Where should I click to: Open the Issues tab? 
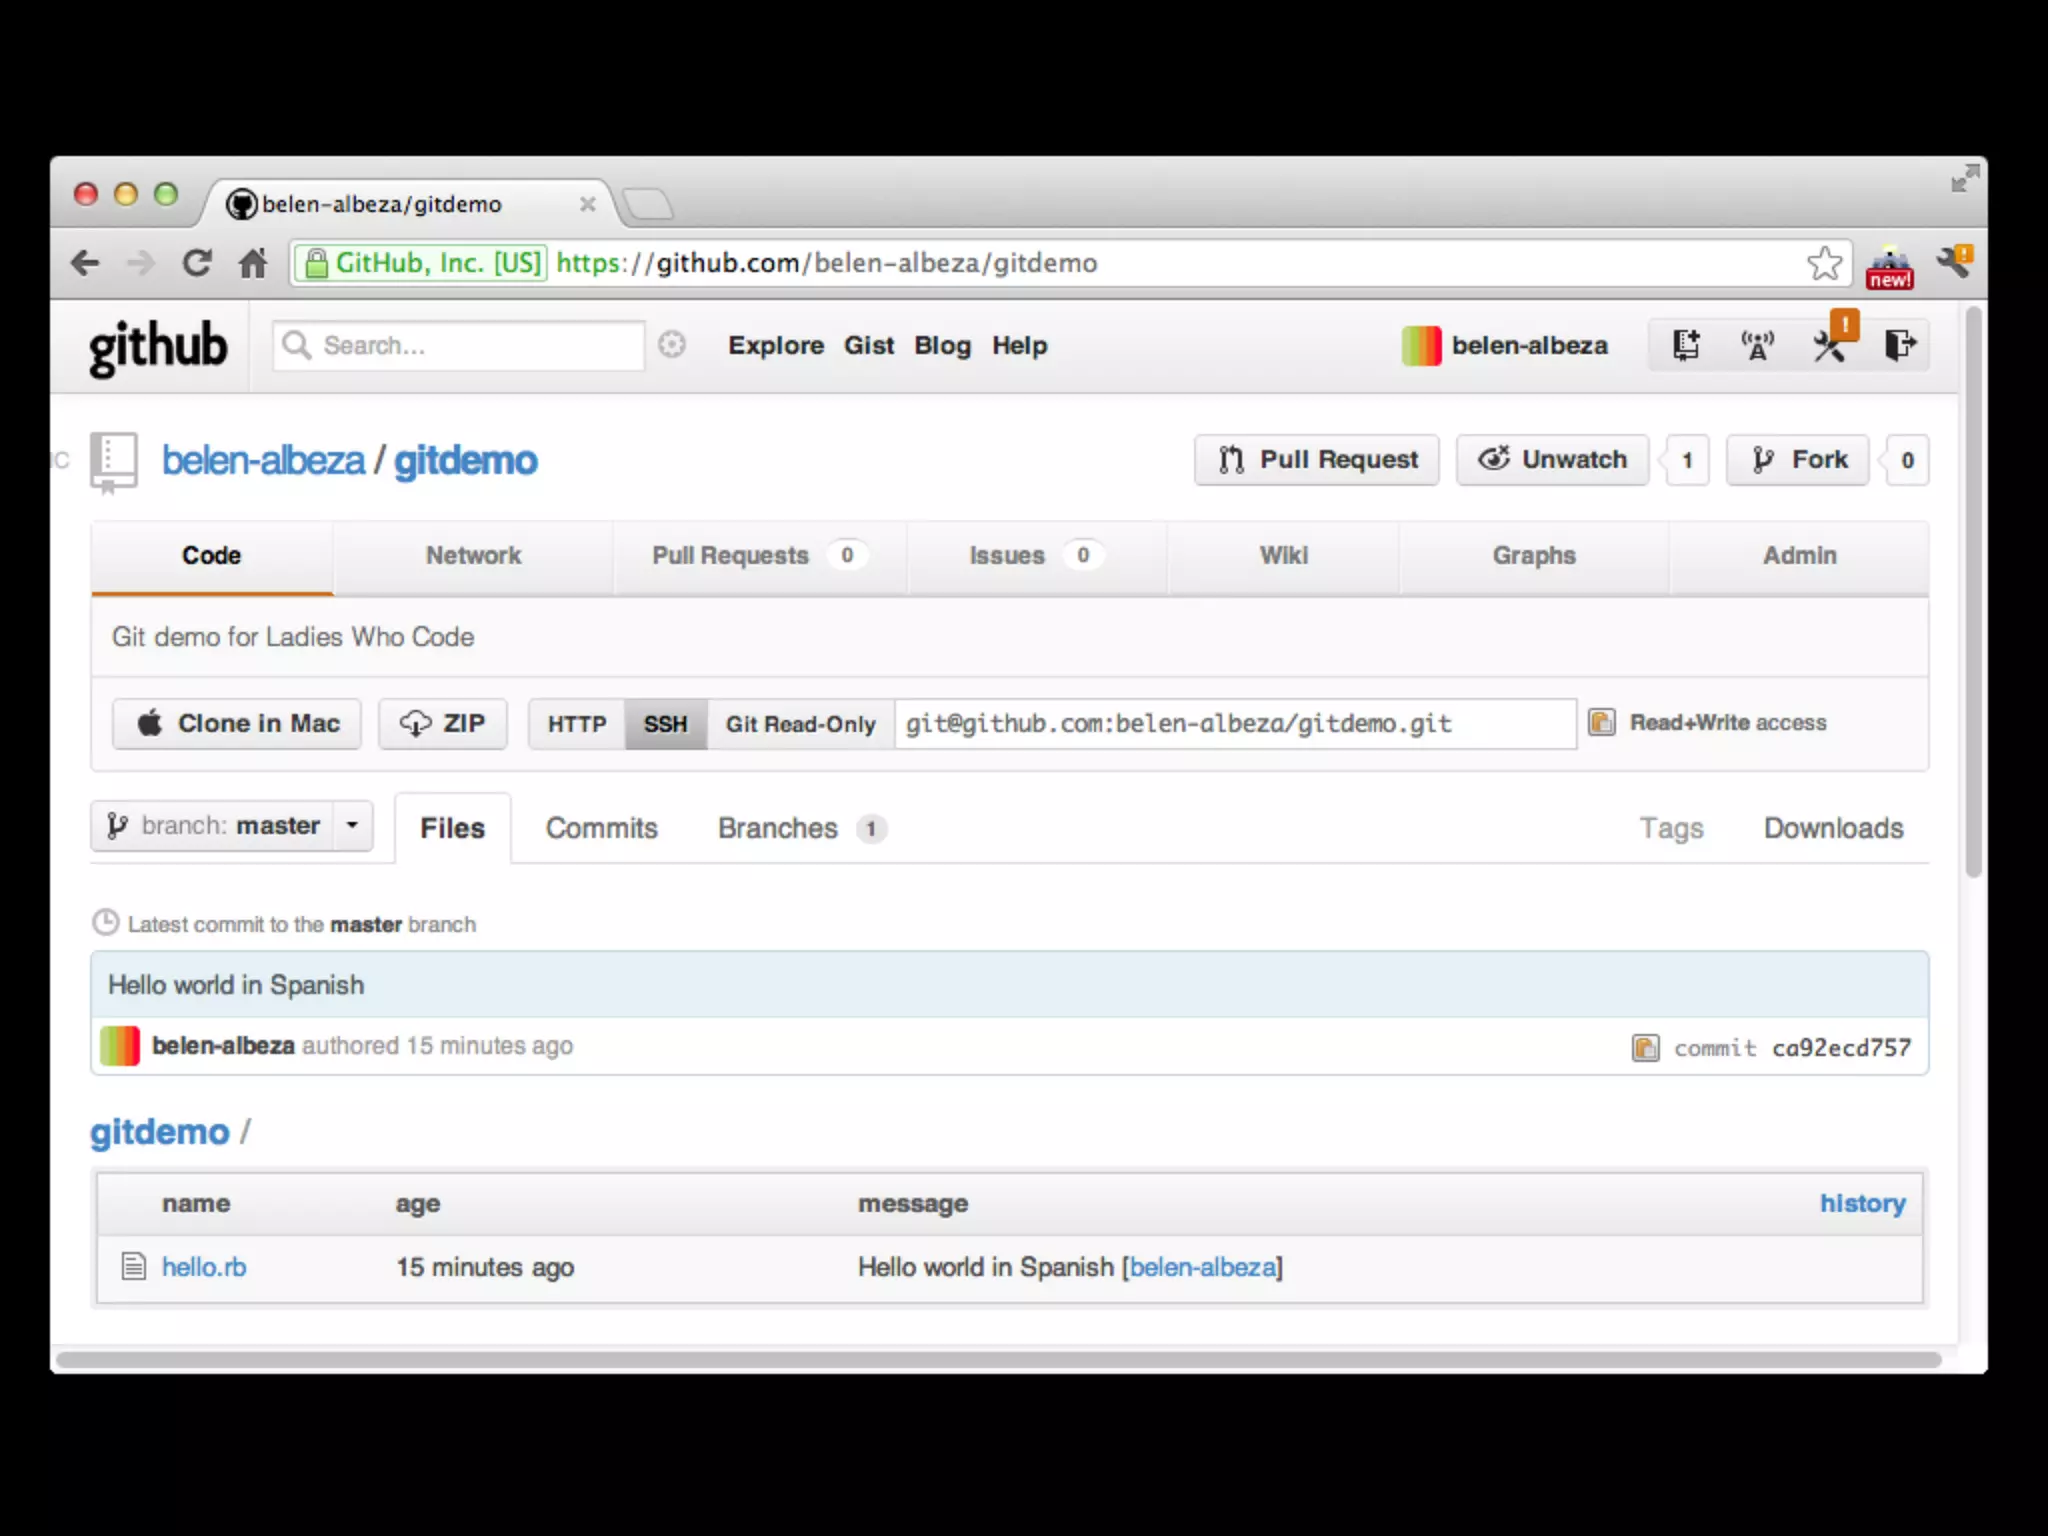[x=1036, y=556]
